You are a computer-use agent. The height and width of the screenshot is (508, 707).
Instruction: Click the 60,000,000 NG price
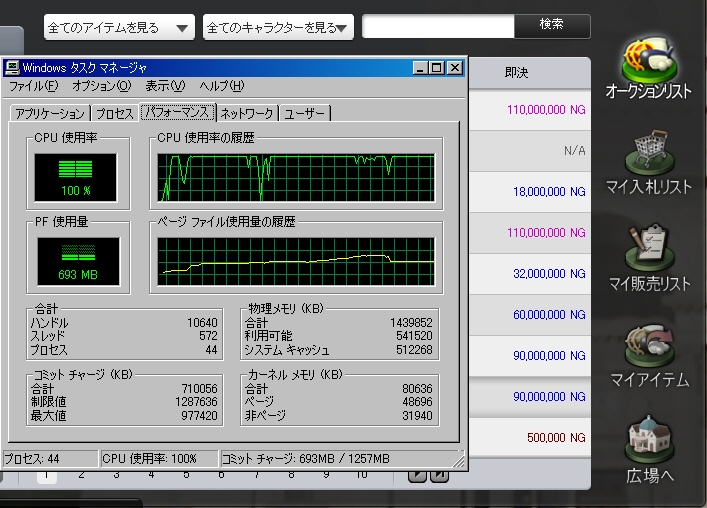[549, 315]
